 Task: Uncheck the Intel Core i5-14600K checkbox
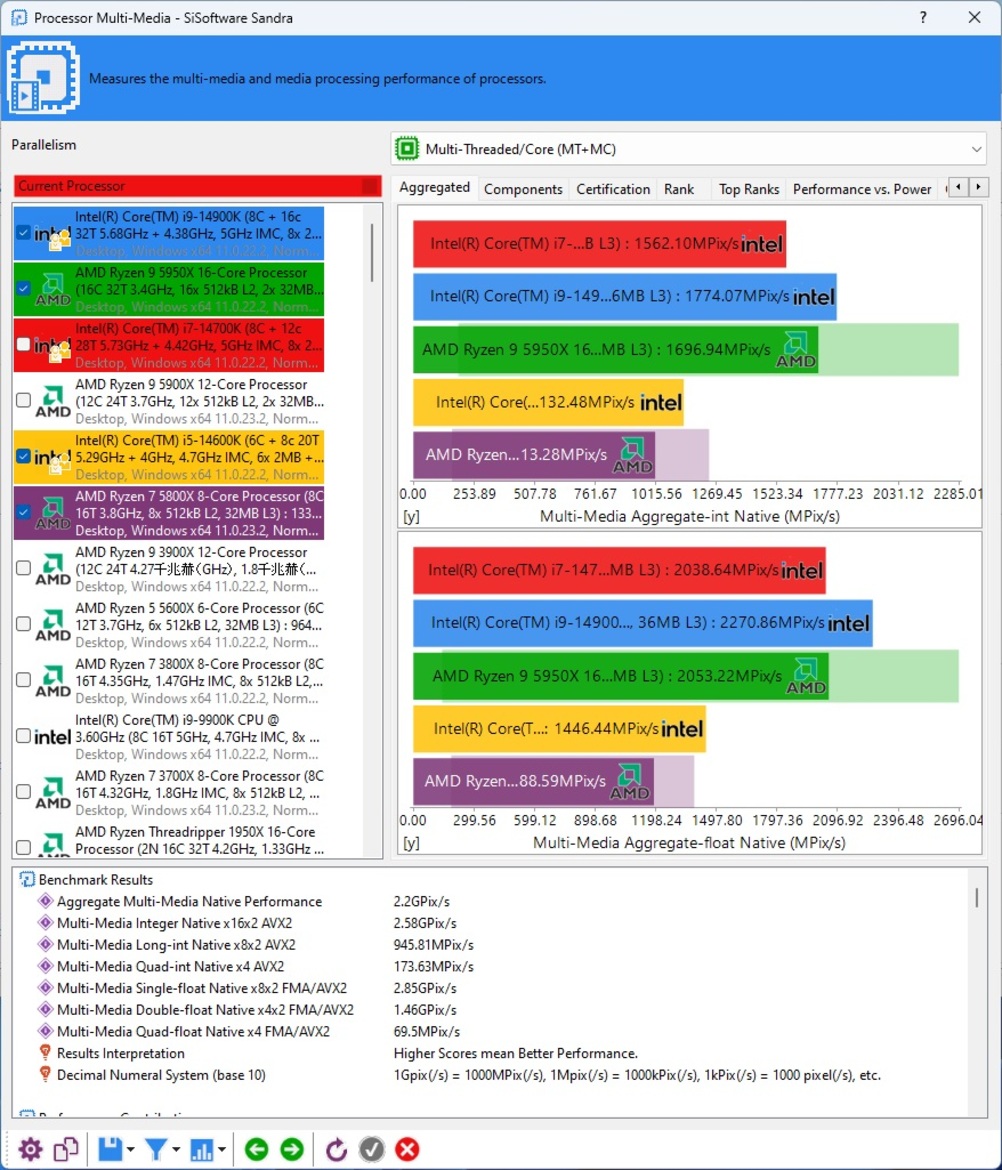(x=23, y=456)
